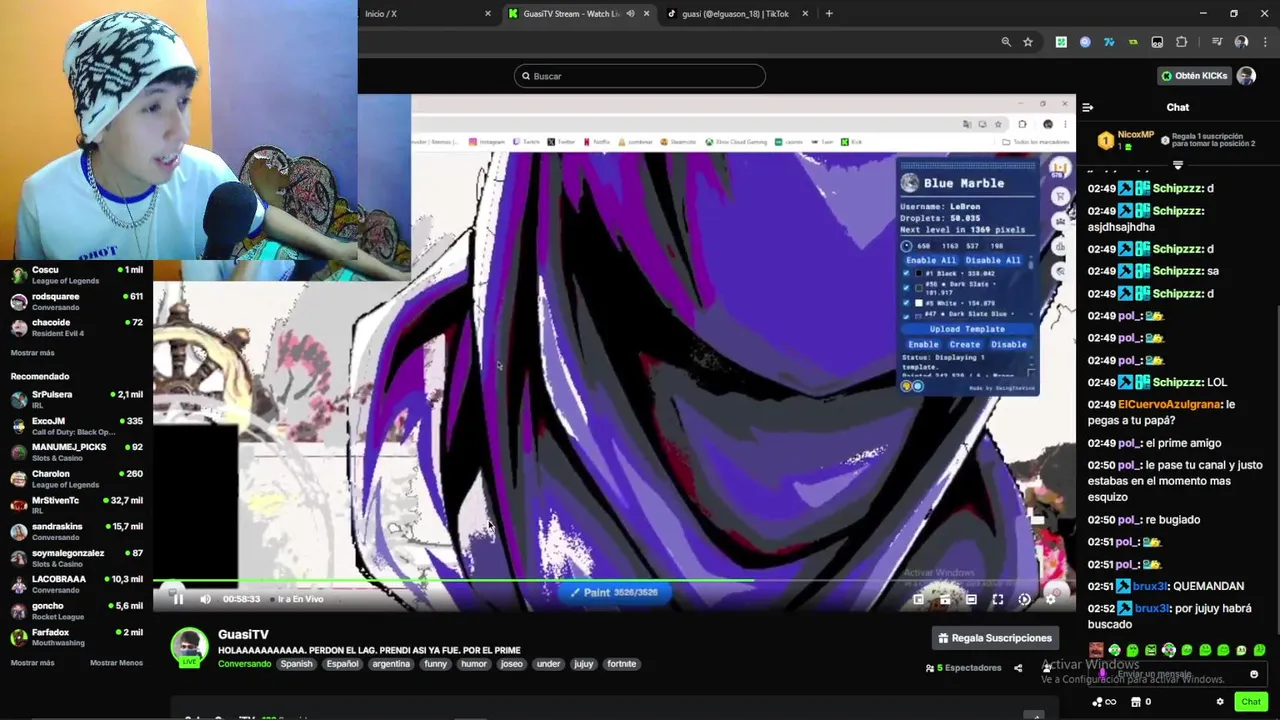
Task: Click Enable All in the Blue Marble panel
Action: tap(930, 260)
